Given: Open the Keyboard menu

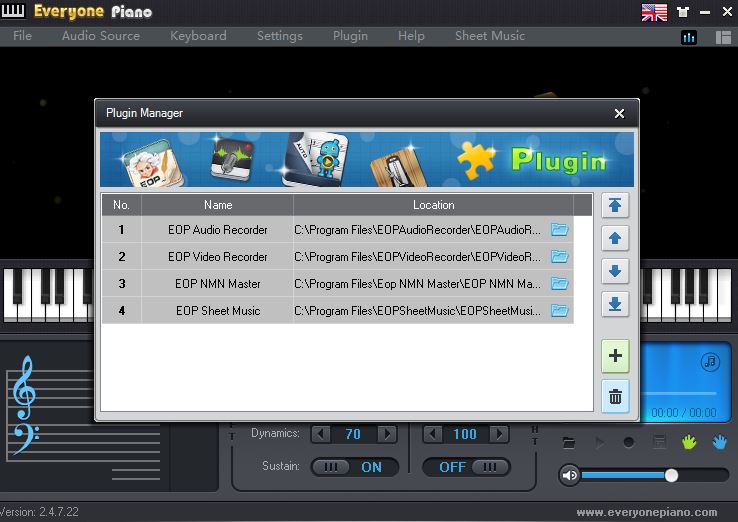Looking at the screenshot, I should [198, 36].
